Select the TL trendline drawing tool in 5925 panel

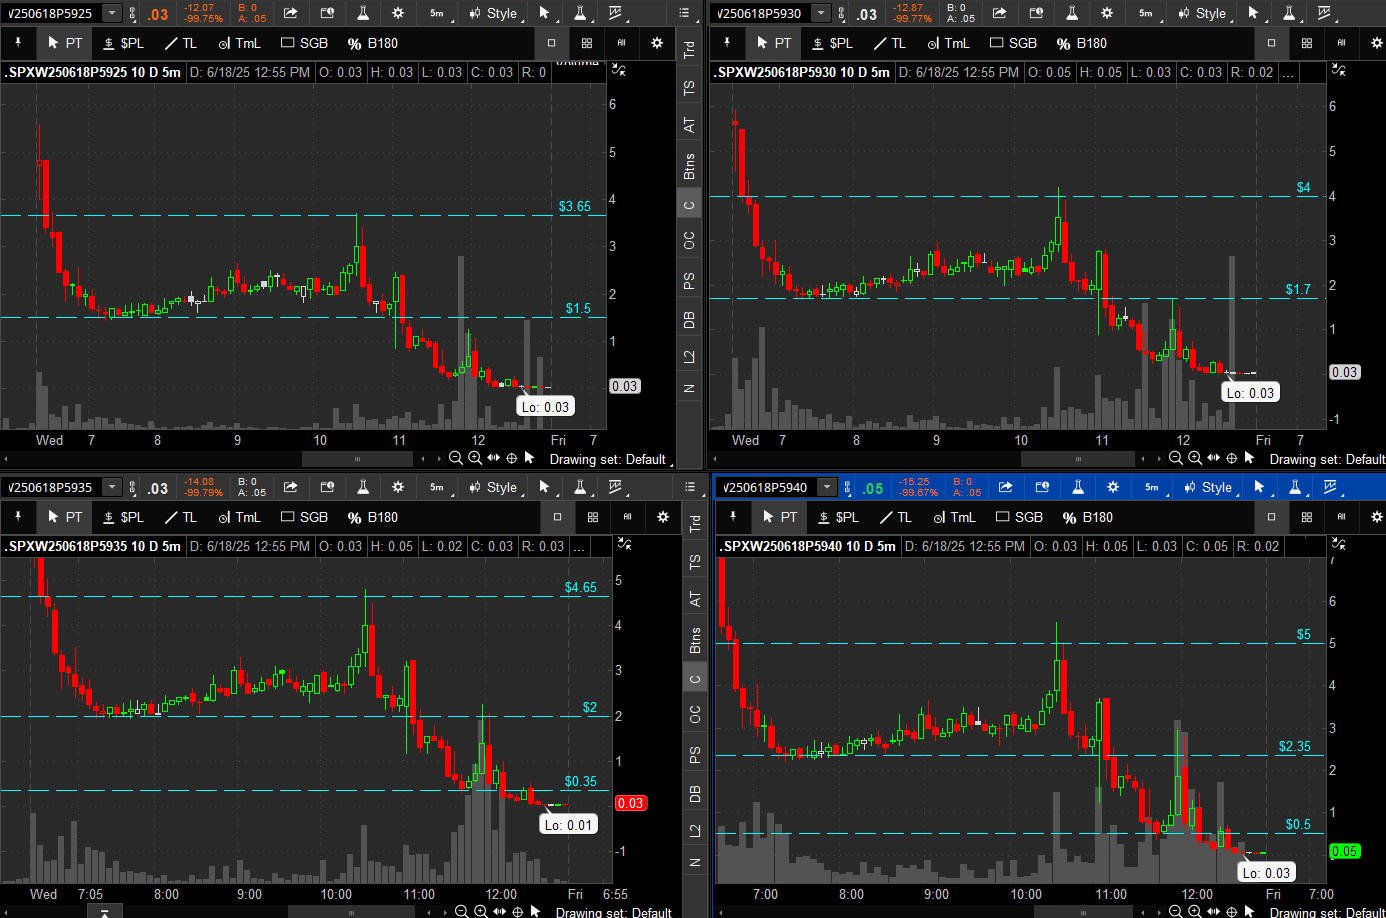click(x=181, y=43)
